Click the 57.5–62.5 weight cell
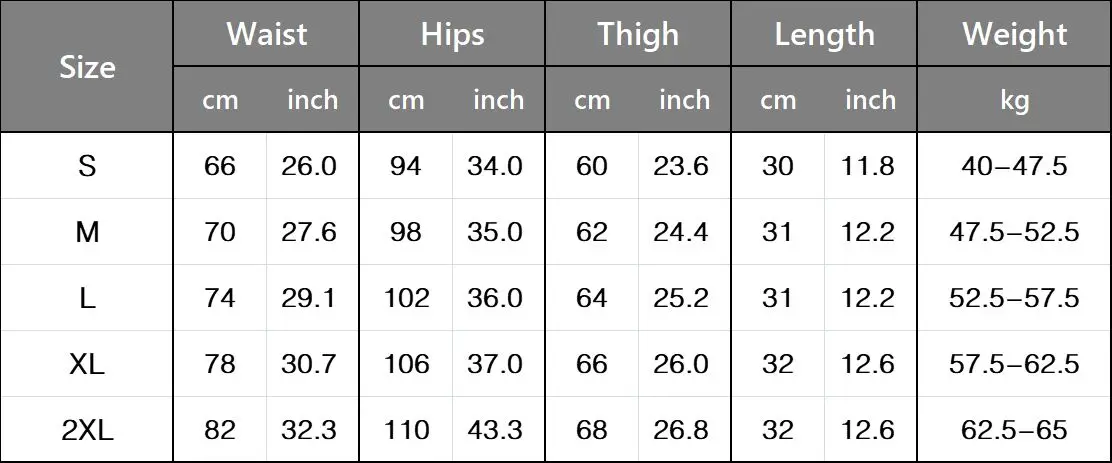 1014,364
